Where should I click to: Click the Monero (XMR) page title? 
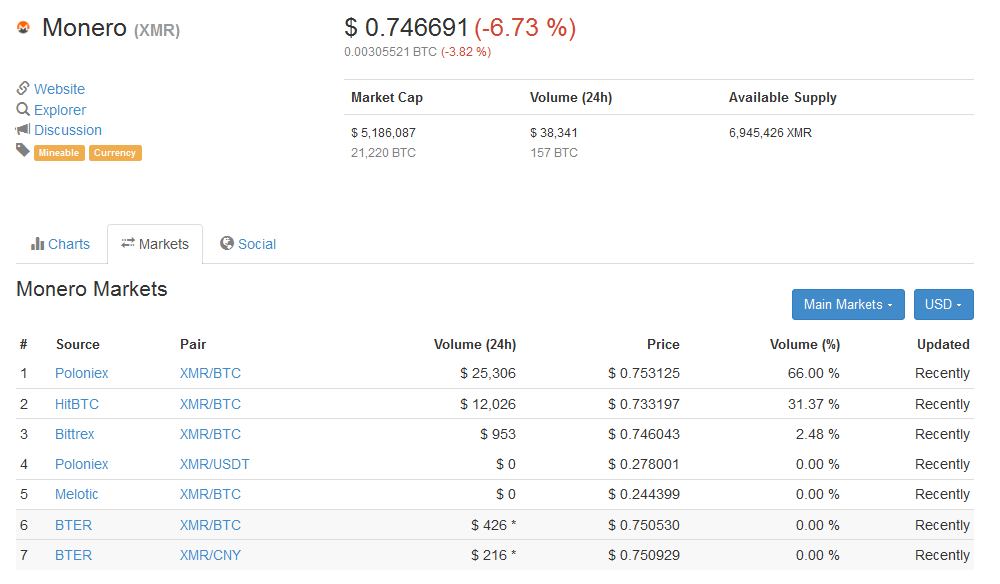click(111, 28)
